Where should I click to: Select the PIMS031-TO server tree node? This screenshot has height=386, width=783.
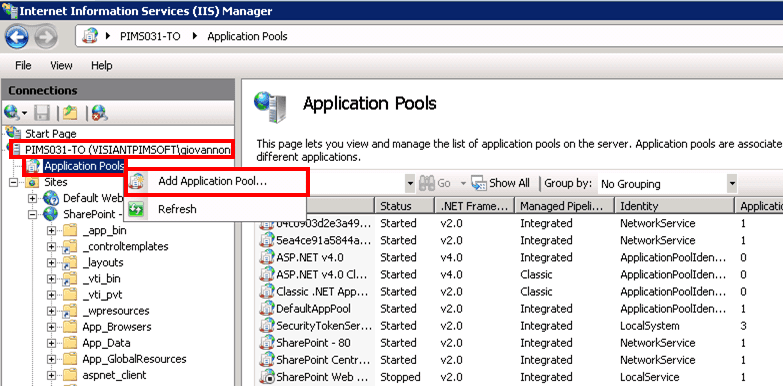128,150
